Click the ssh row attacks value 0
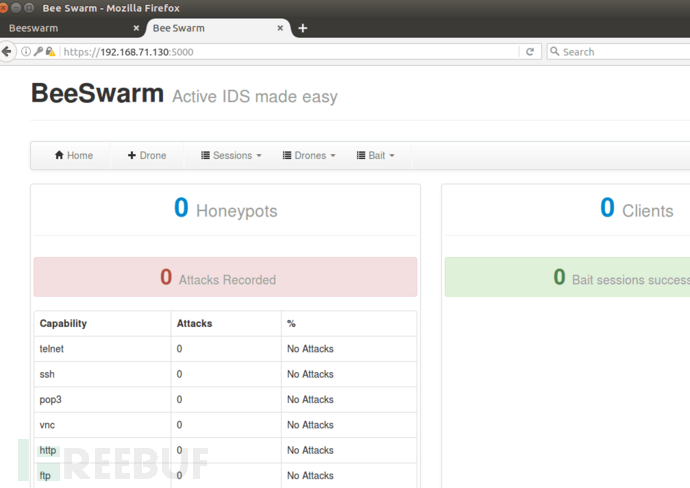The height and width of the screenshot is (488, 690). point(180,374)
